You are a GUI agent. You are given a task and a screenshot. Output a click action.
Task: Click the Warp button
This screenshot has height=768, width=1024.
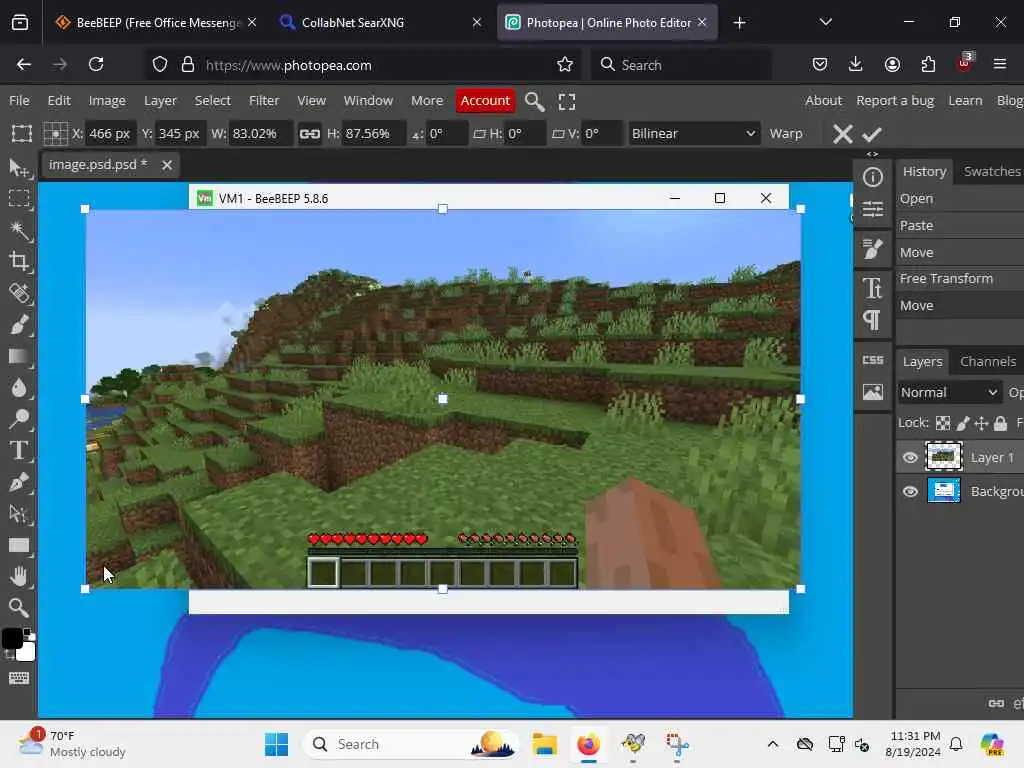[786, 134]
